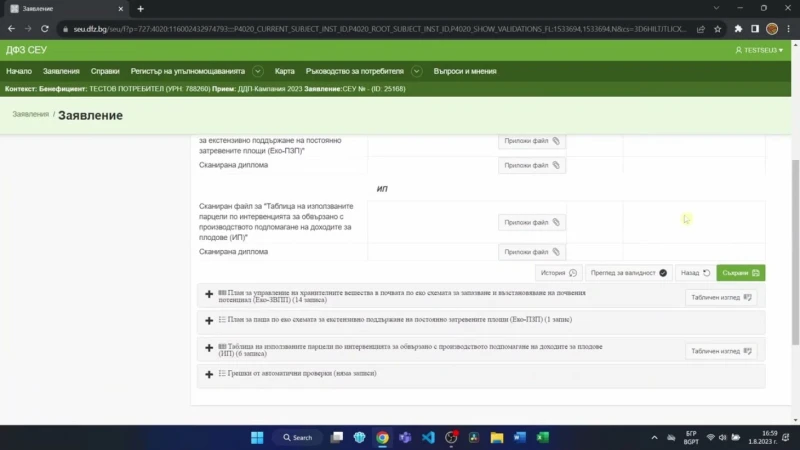Open the TESTSEU3 user menu

pyautogui.click(x=759, y=50)
